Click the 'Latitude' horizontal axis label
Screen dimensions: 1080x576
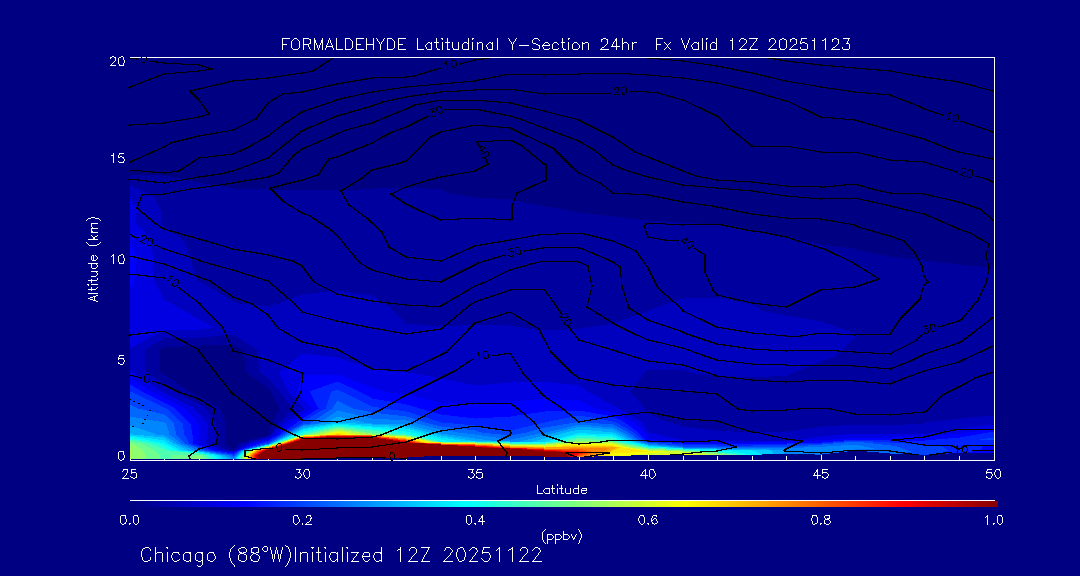coord(561,490)
